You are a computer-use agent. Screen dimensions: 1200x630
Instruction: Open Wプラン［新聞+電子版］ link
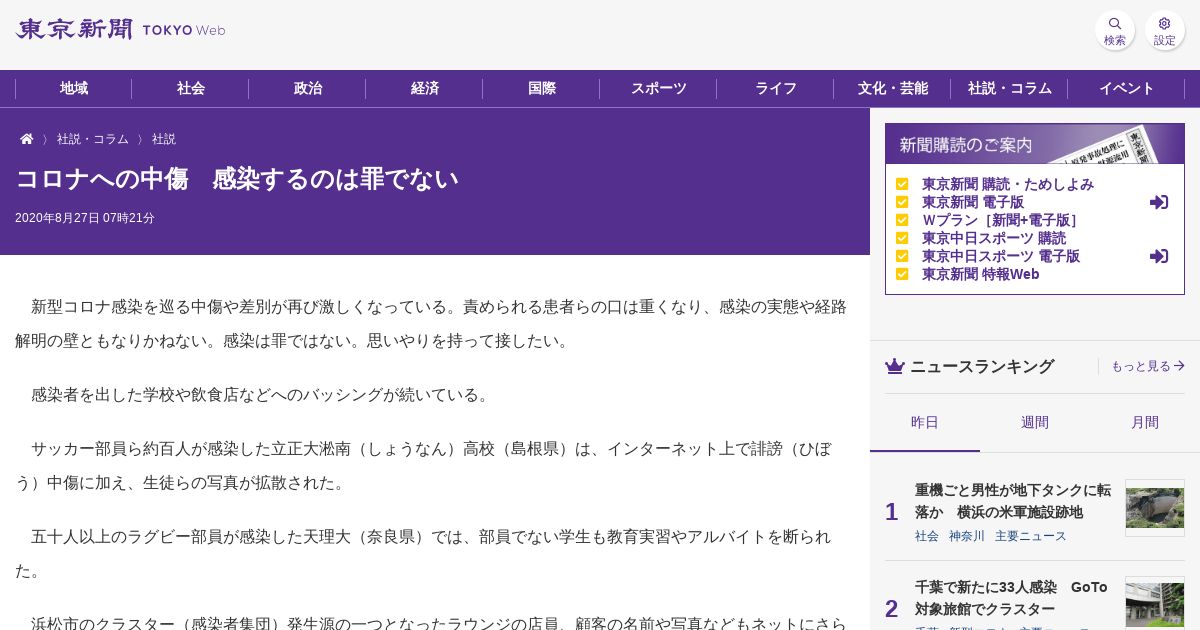(1001, 220)
